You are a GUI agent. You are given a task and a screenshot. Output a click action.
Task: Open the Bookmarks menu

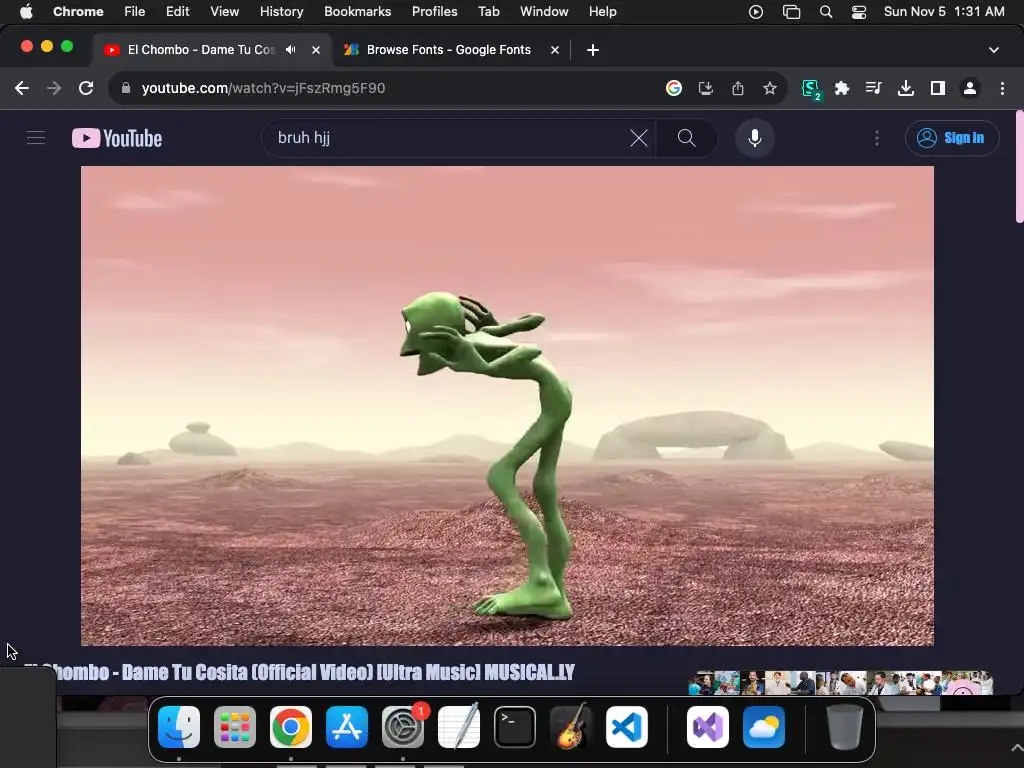tap(358, 12)
